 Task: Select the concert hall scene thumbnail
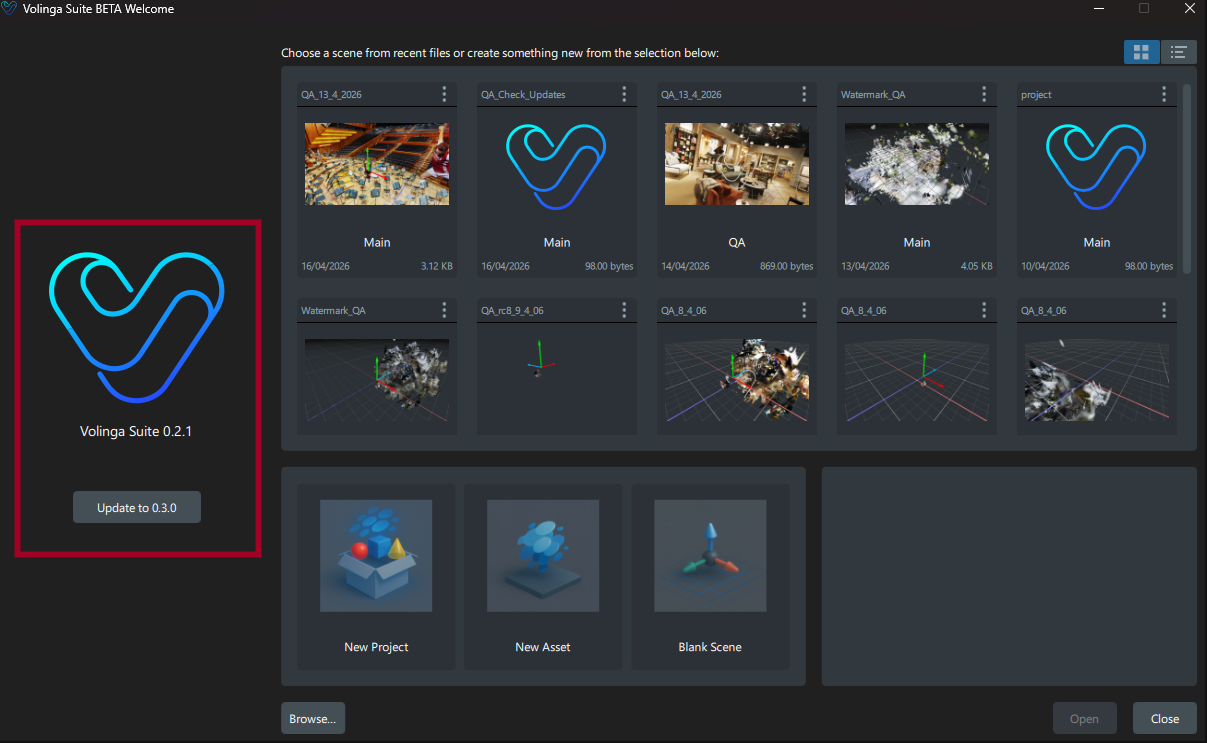(377, 164)
